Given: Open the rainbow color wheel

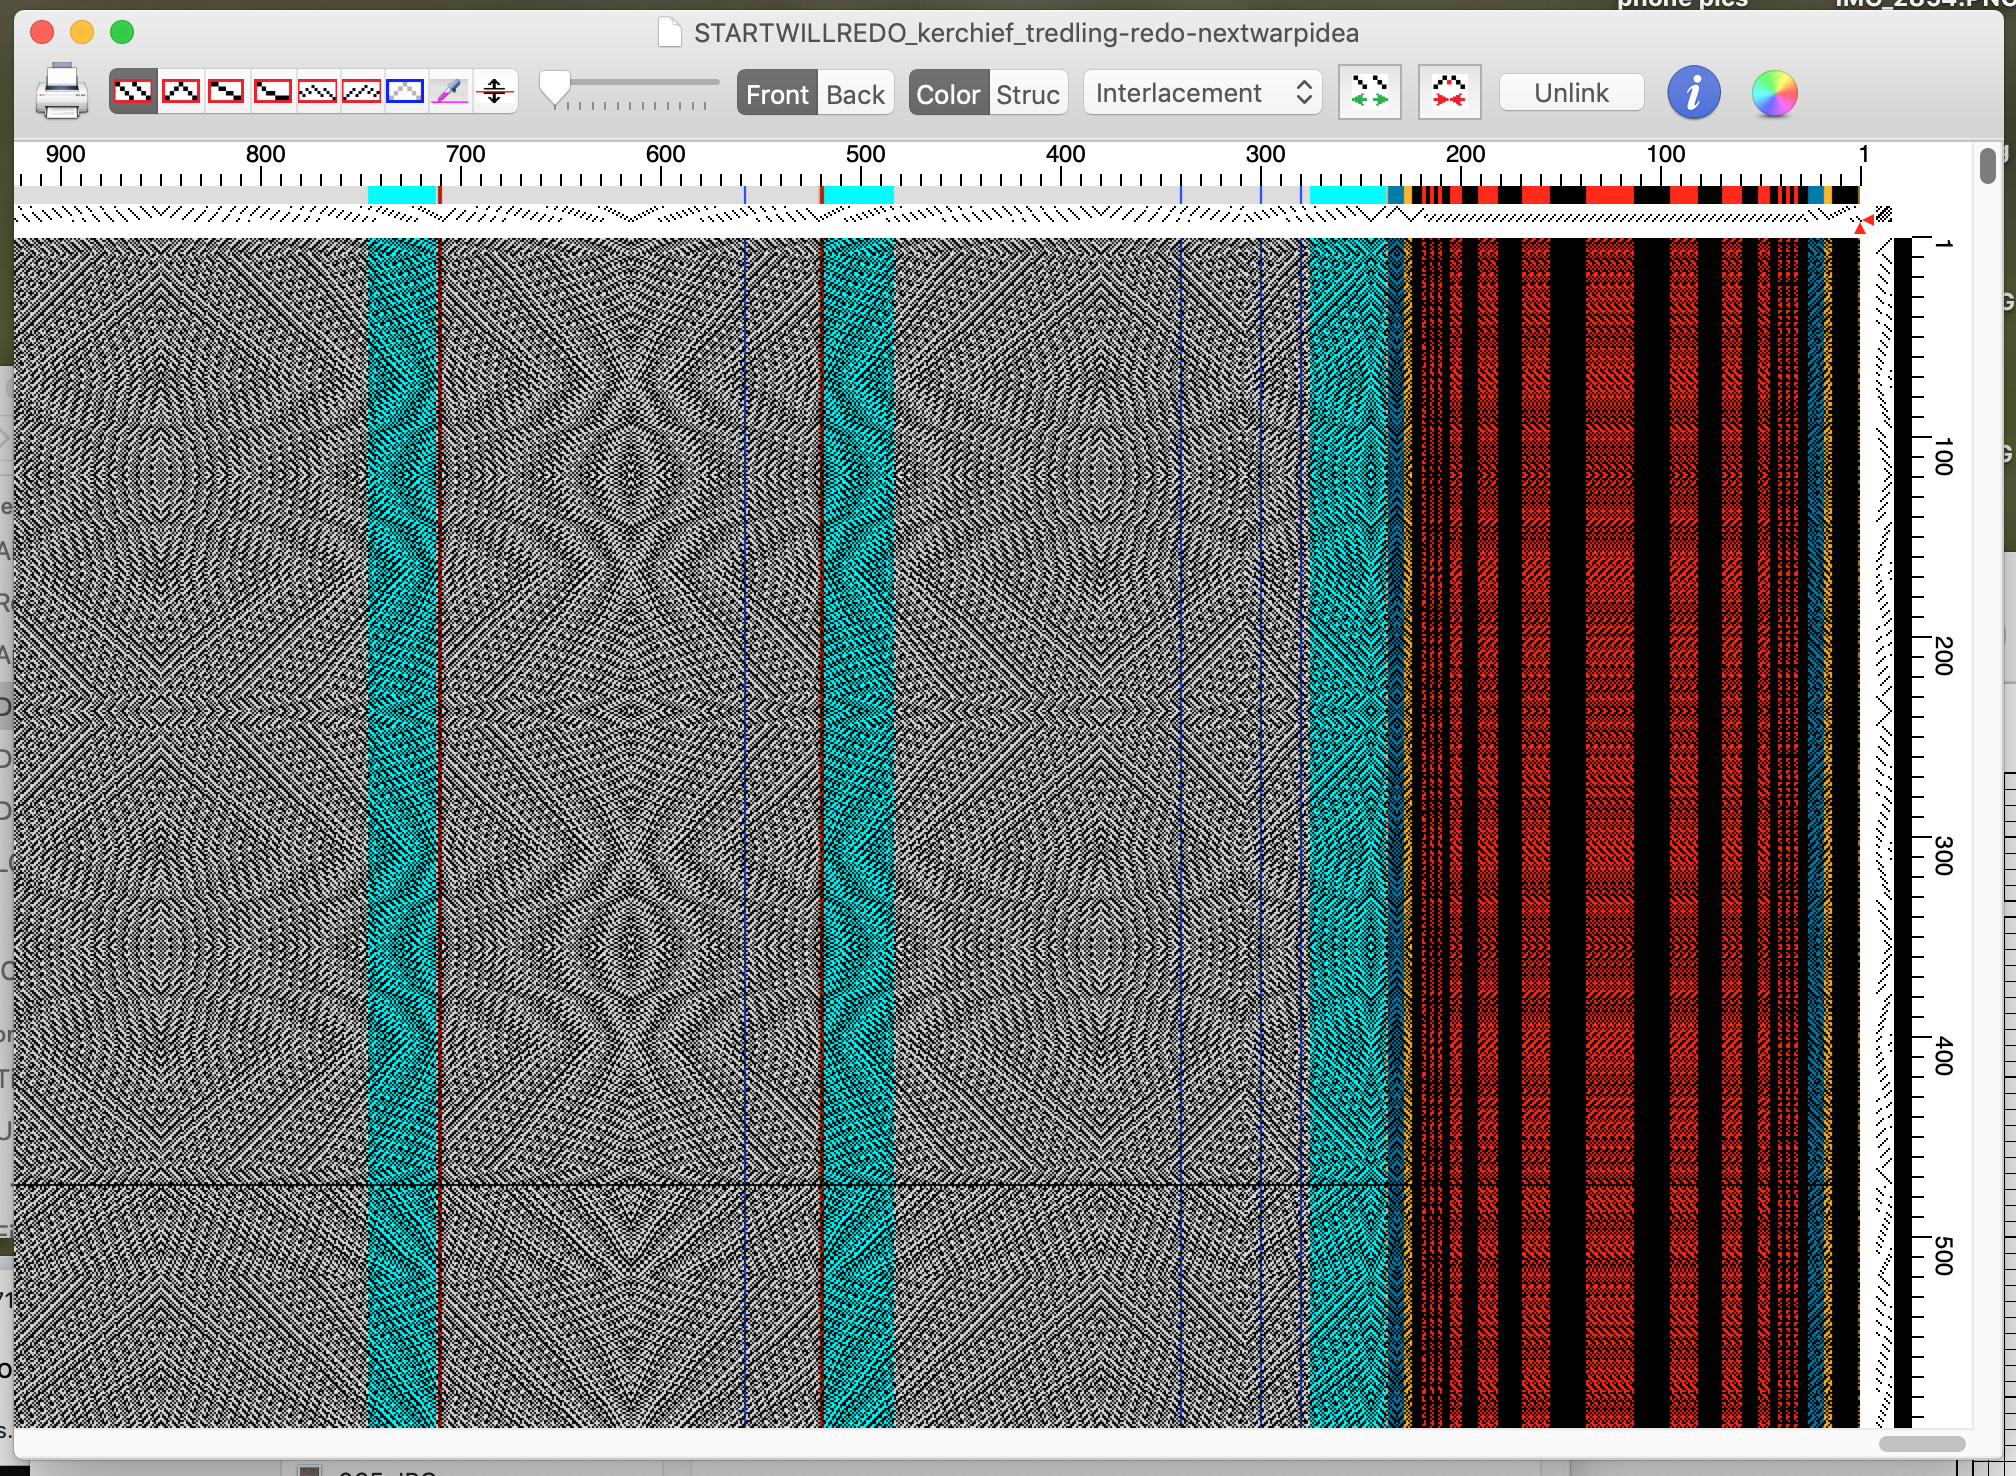Looking at the screenshot, I should [x=1774, y=93].
